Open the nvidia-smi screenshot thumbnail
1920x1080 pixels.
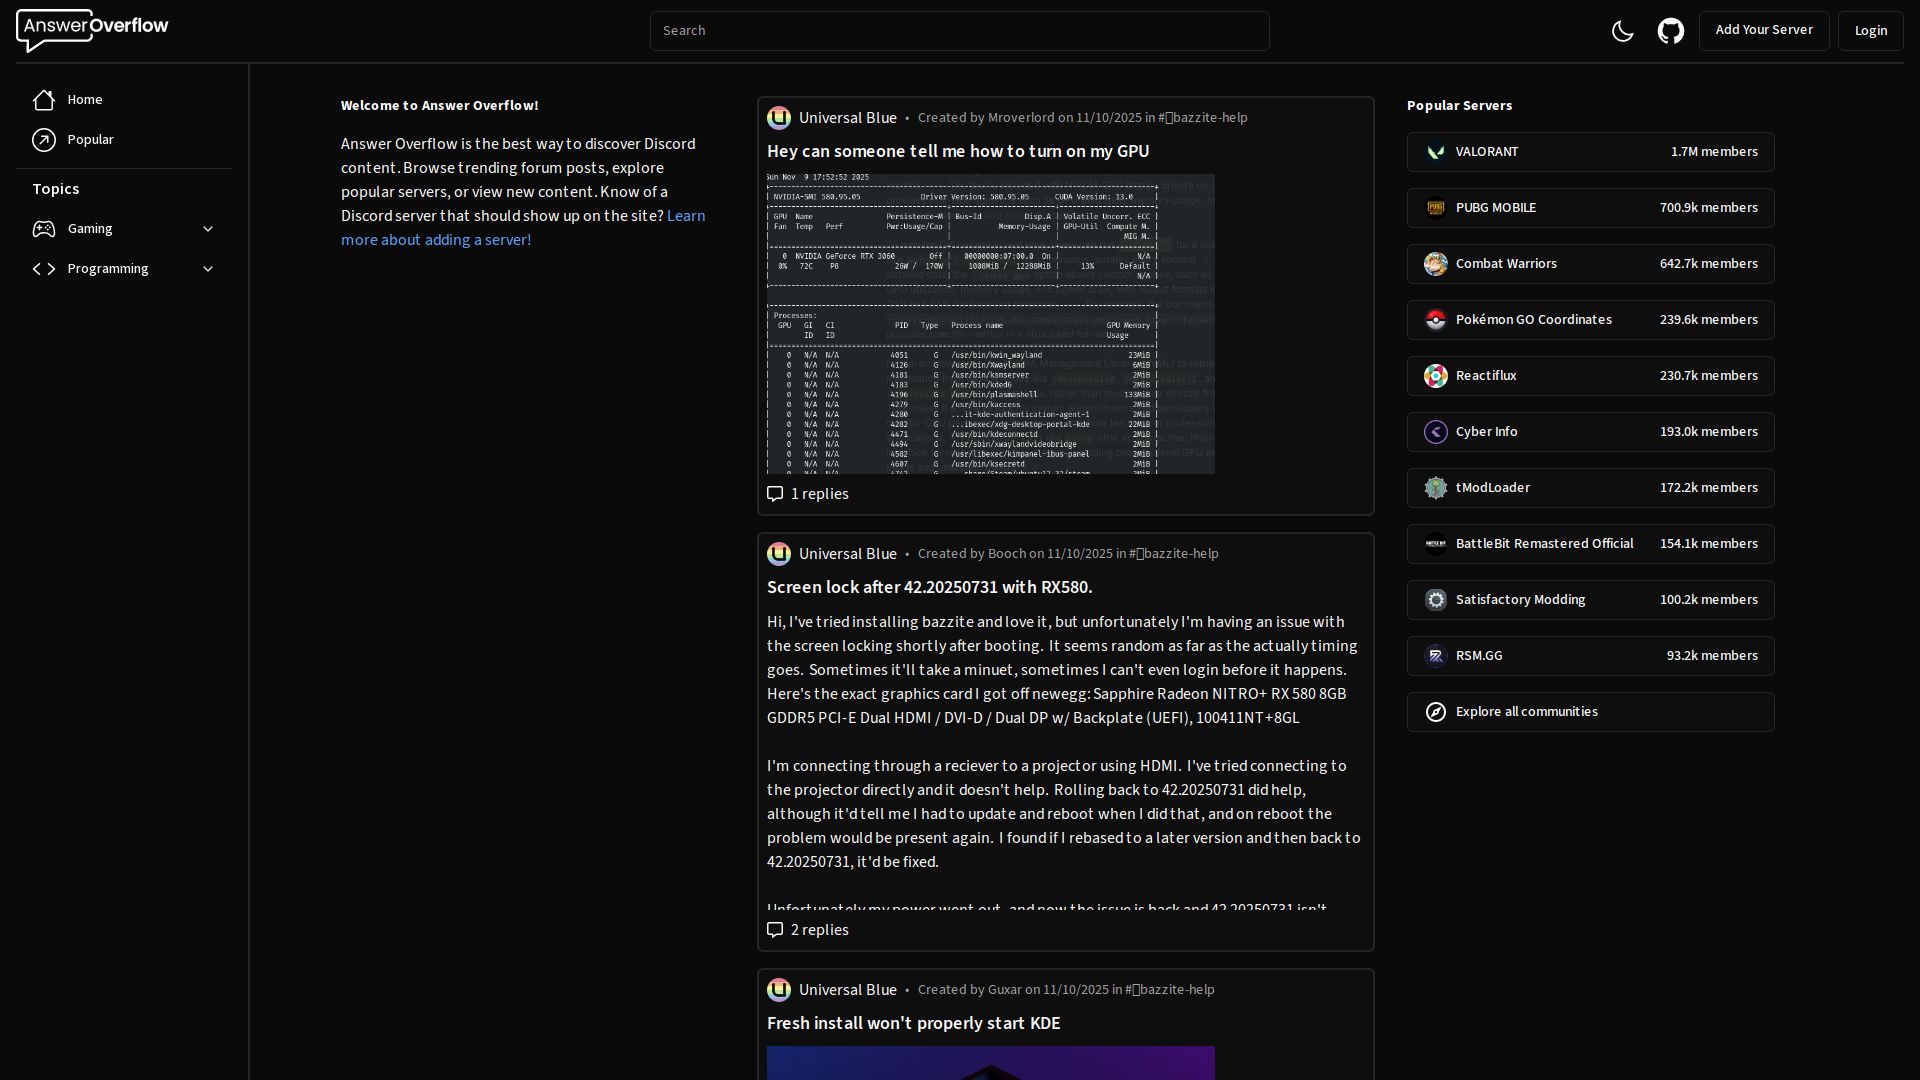(990, 324)
